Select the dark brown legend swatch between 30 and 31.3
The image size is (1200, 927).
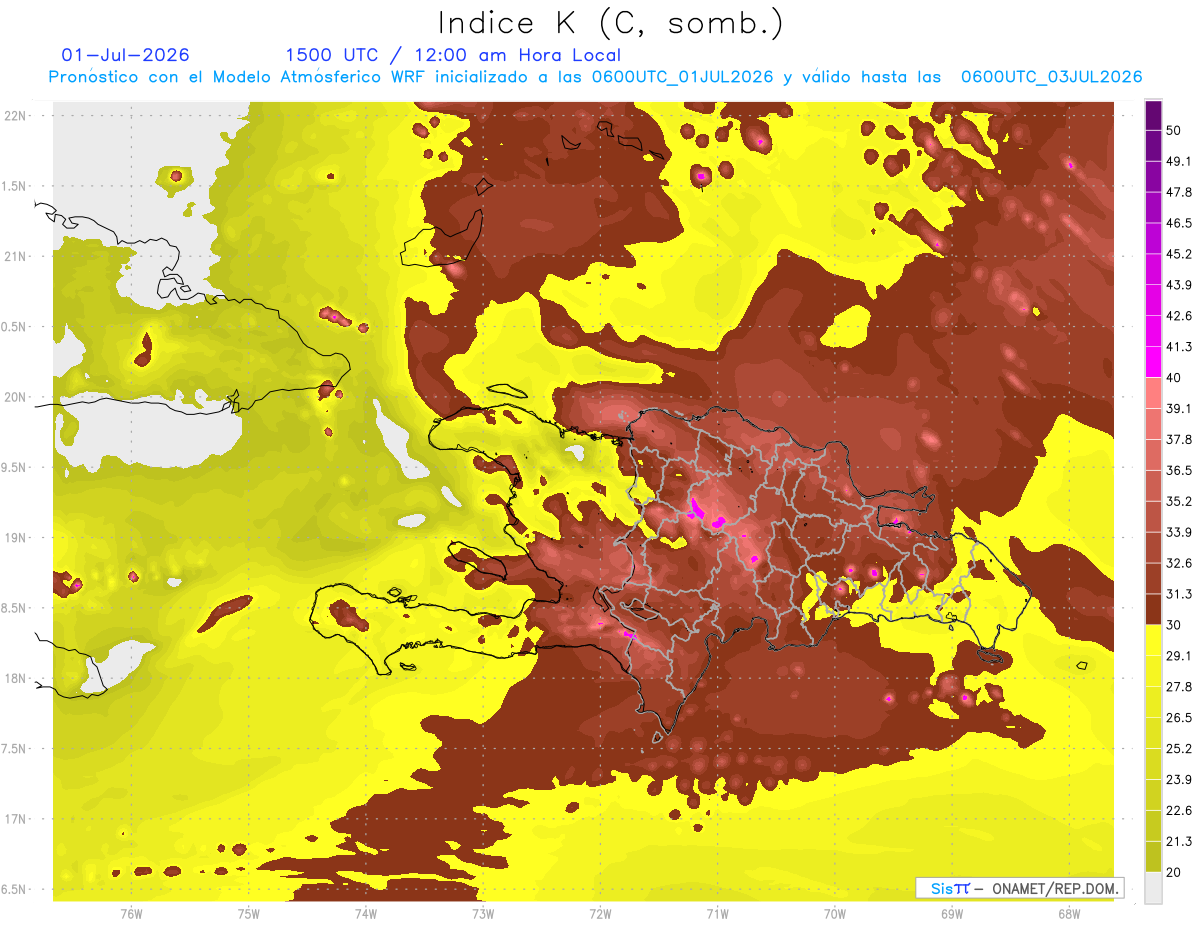(x=1153, y=609)
